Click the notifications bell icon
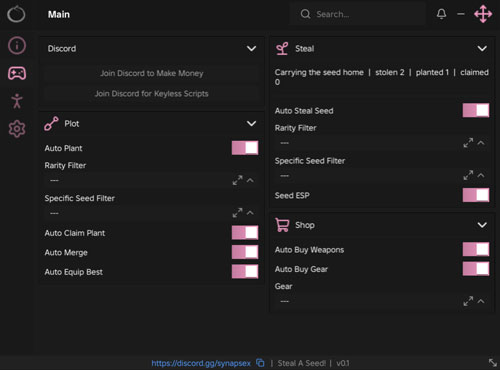 (441, 14)
